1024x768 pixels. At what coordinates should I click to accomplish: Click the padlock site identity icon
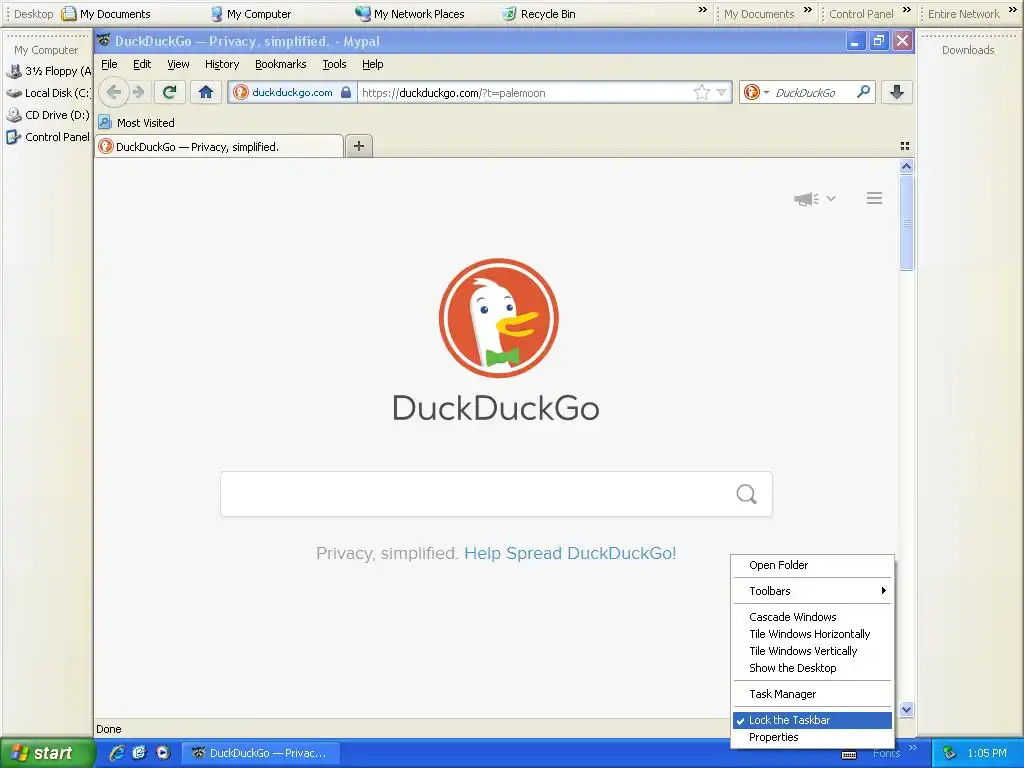[346, 92]
